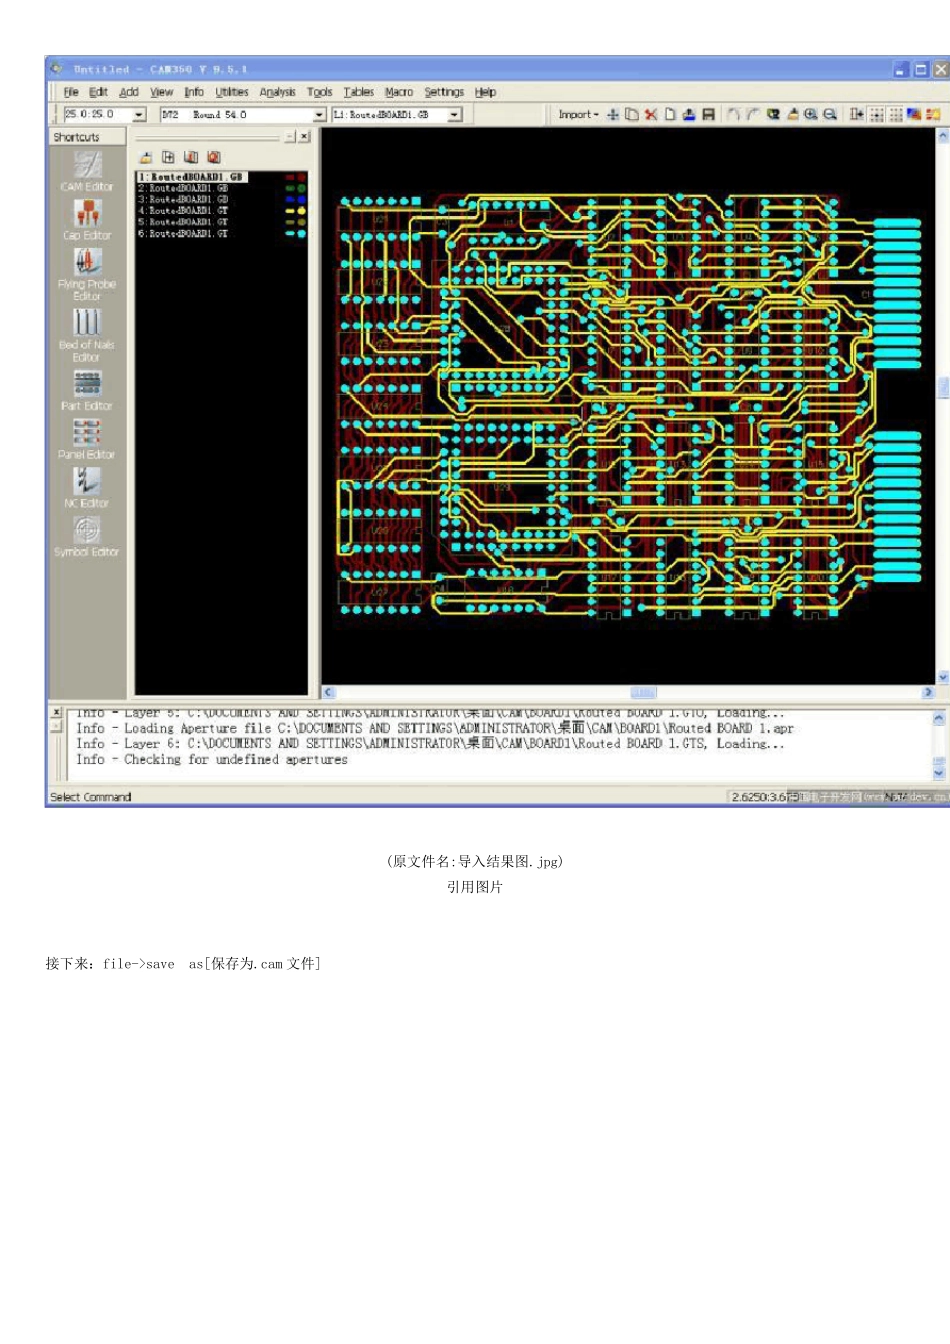Click the red X delete icon

pos(651,115)
